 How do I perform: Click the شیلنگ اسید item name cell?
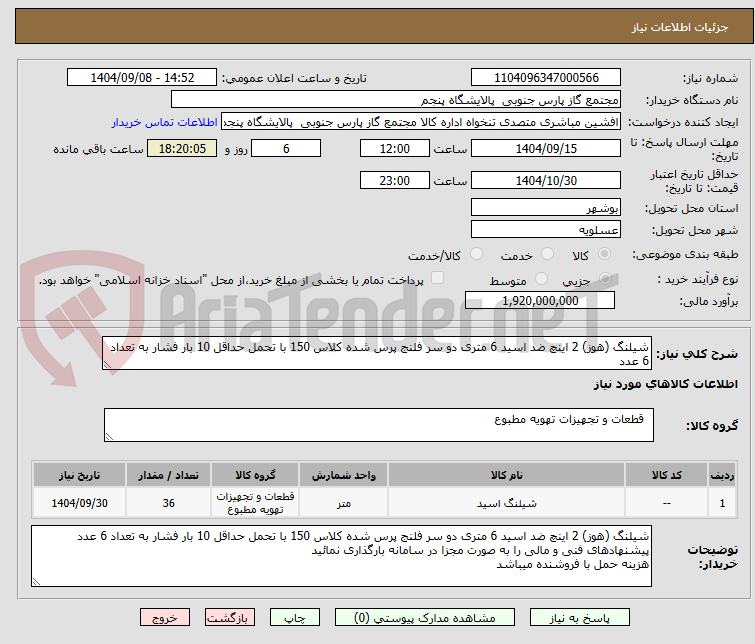click(507, 503)
